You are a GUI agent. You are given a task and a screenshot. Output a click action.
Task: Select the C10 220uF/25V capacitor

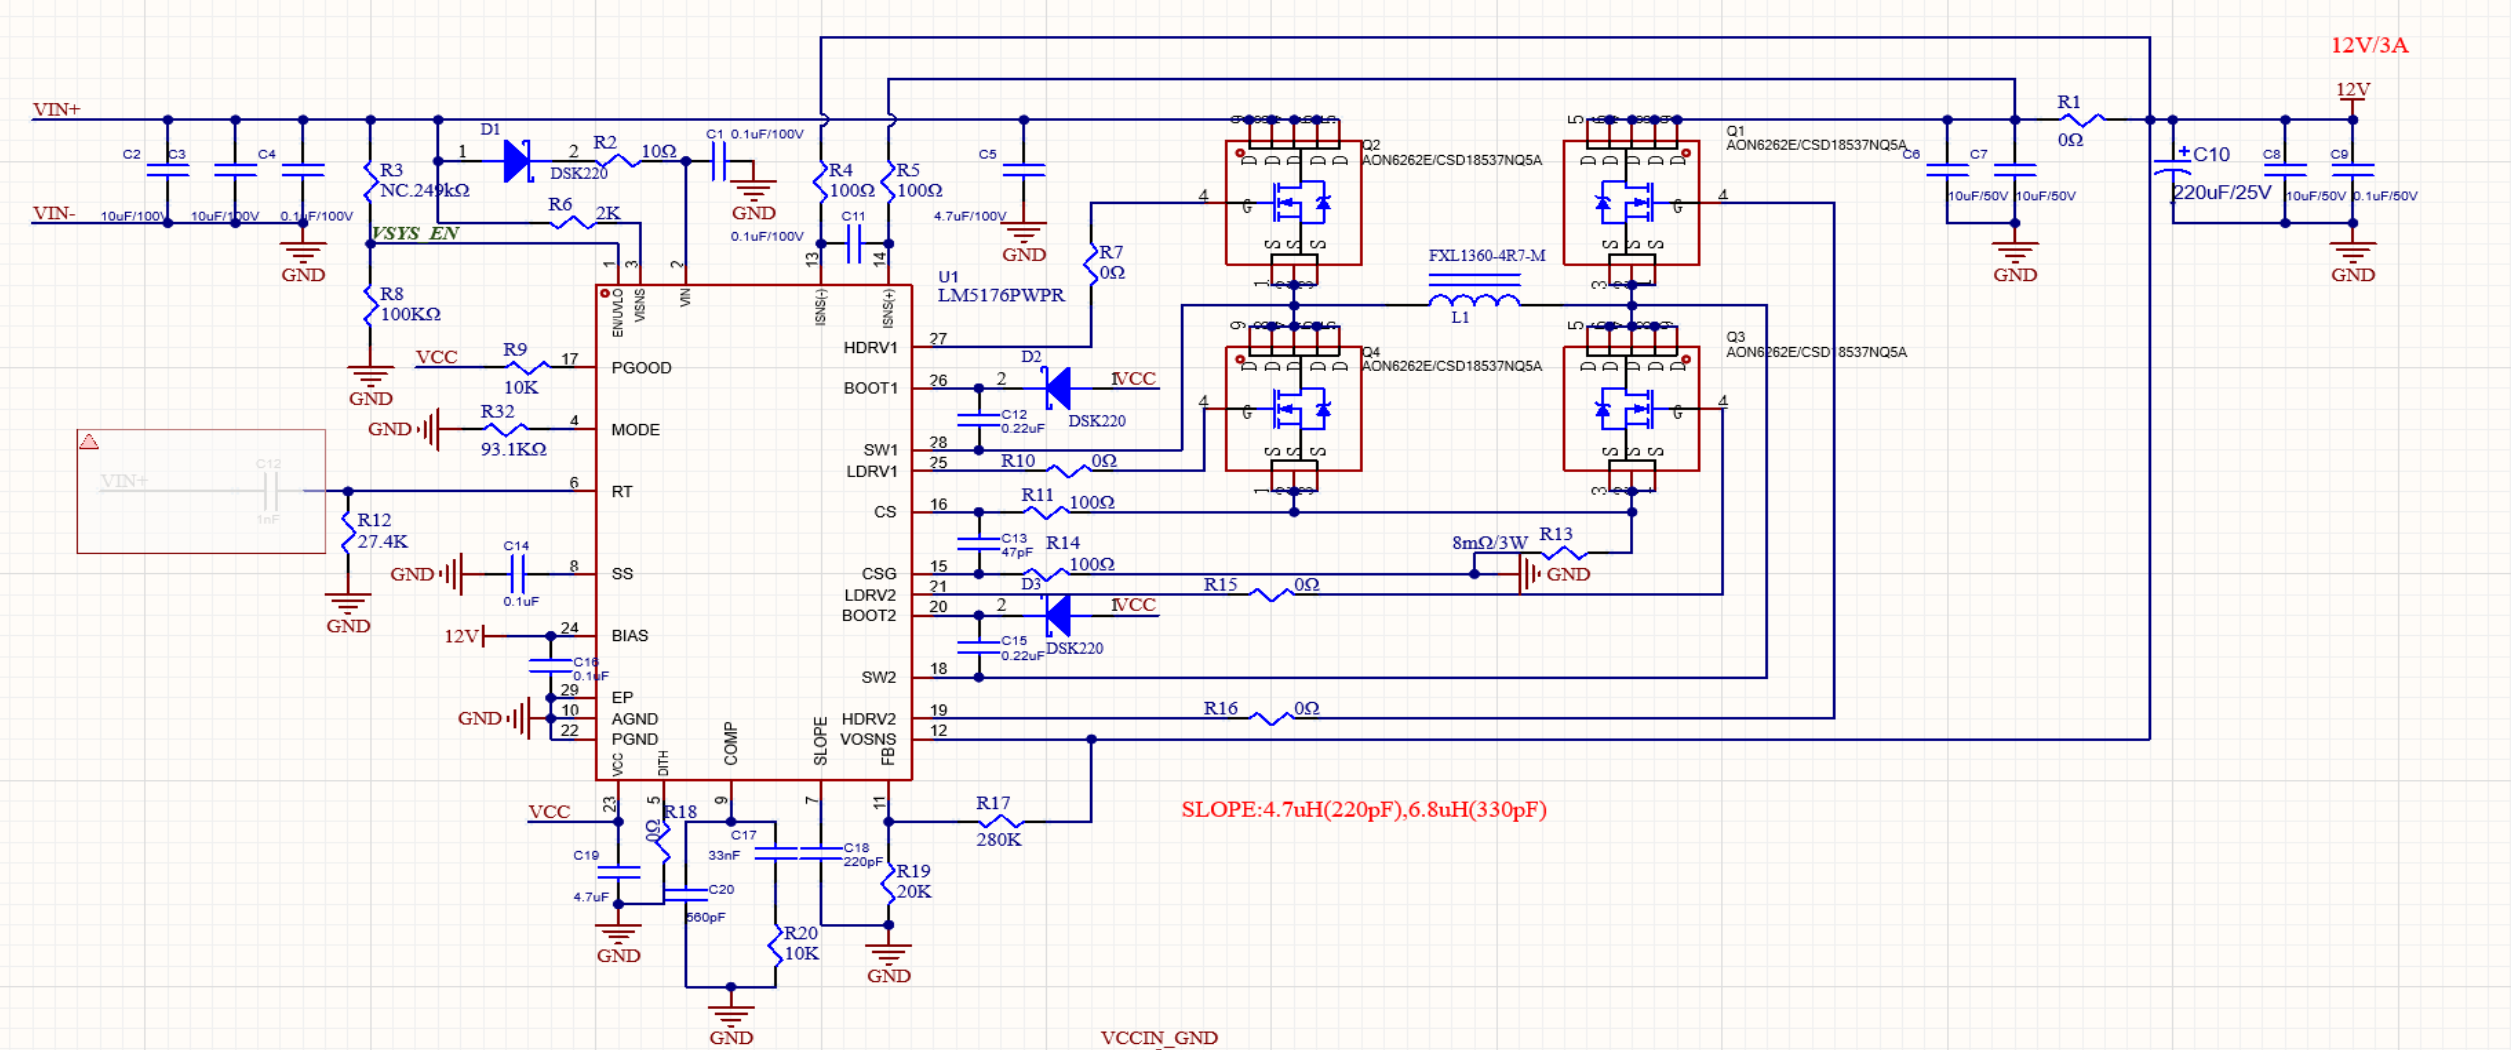click(2172, 170)
